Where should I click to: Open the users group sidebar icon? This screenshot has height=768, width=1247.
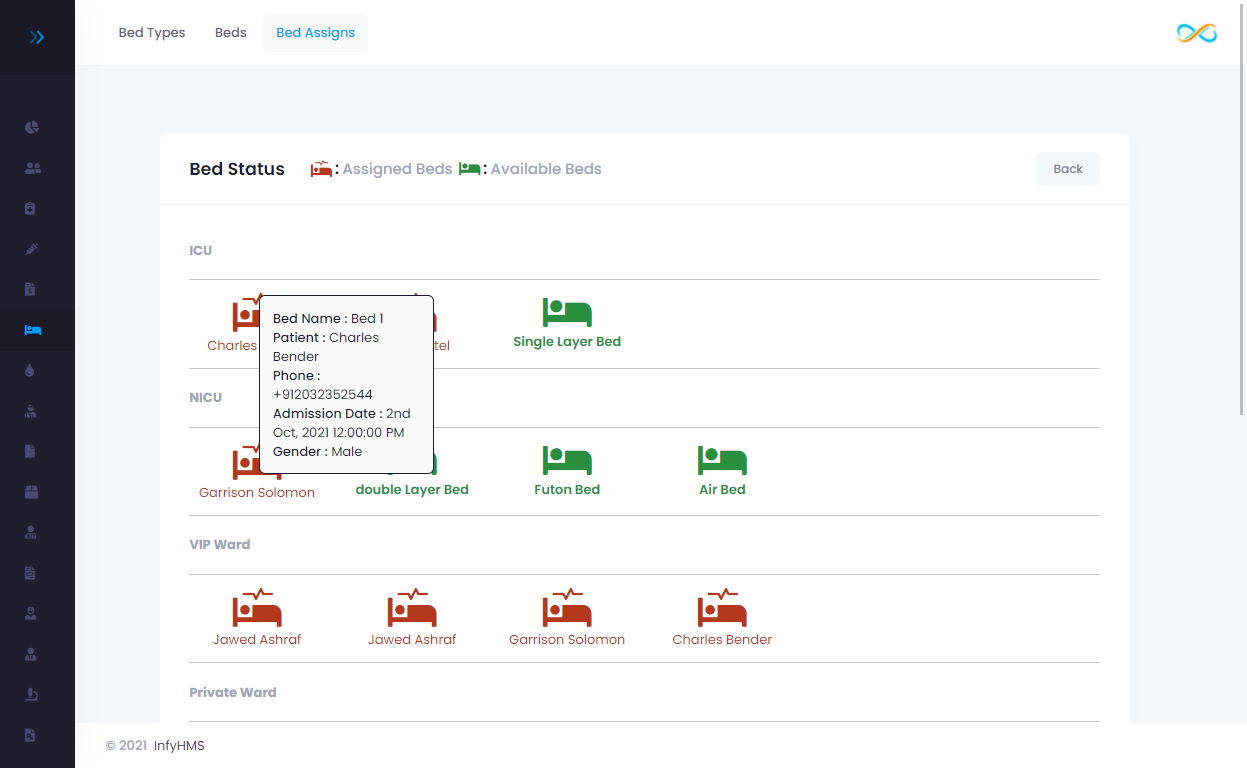point(32,168)
